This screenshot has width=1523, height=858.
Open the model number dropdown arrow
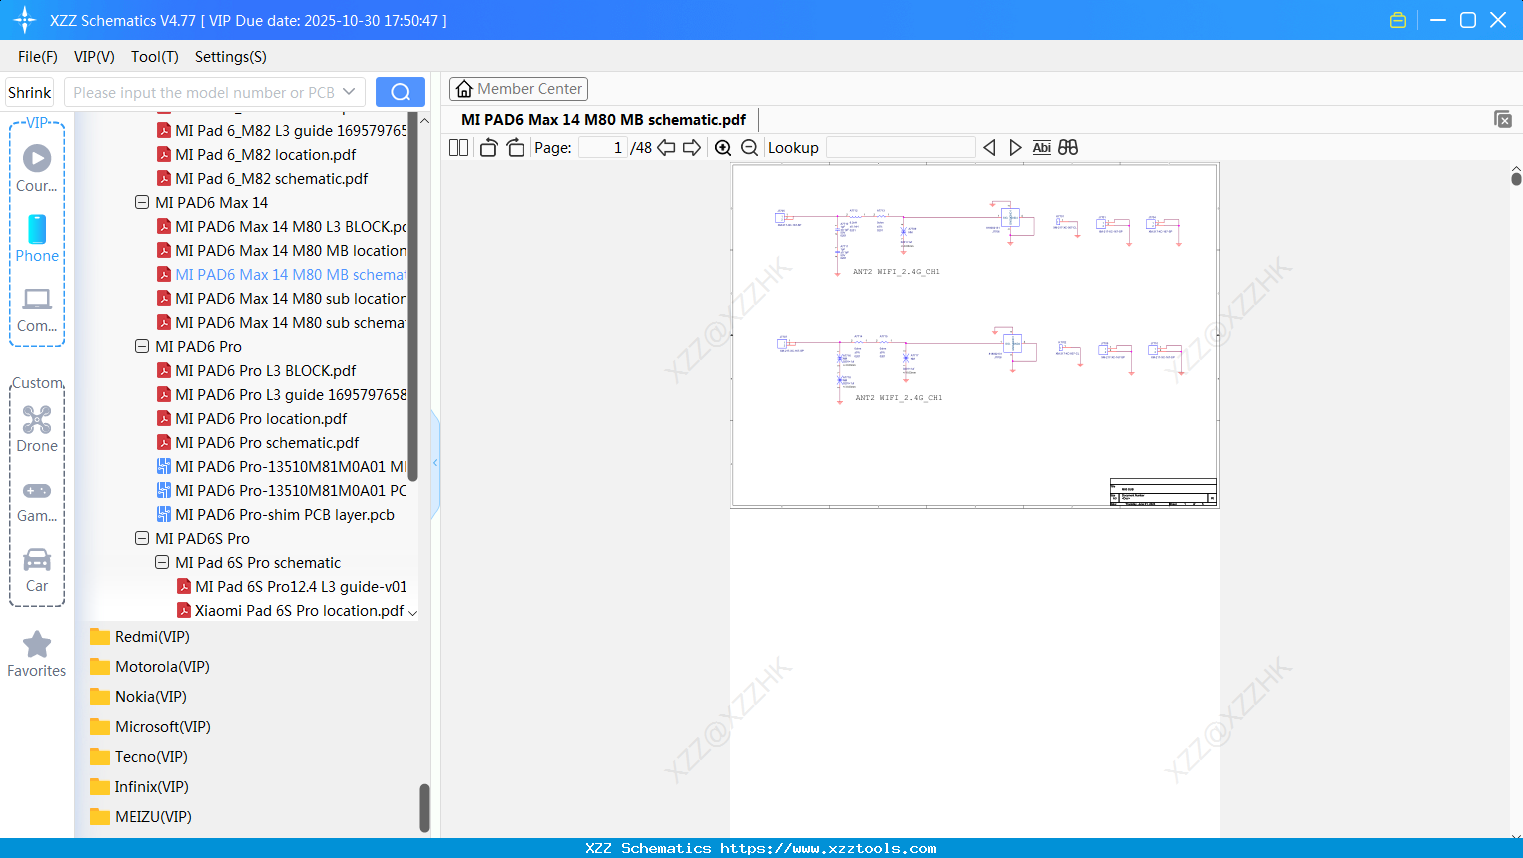[349, 92]
